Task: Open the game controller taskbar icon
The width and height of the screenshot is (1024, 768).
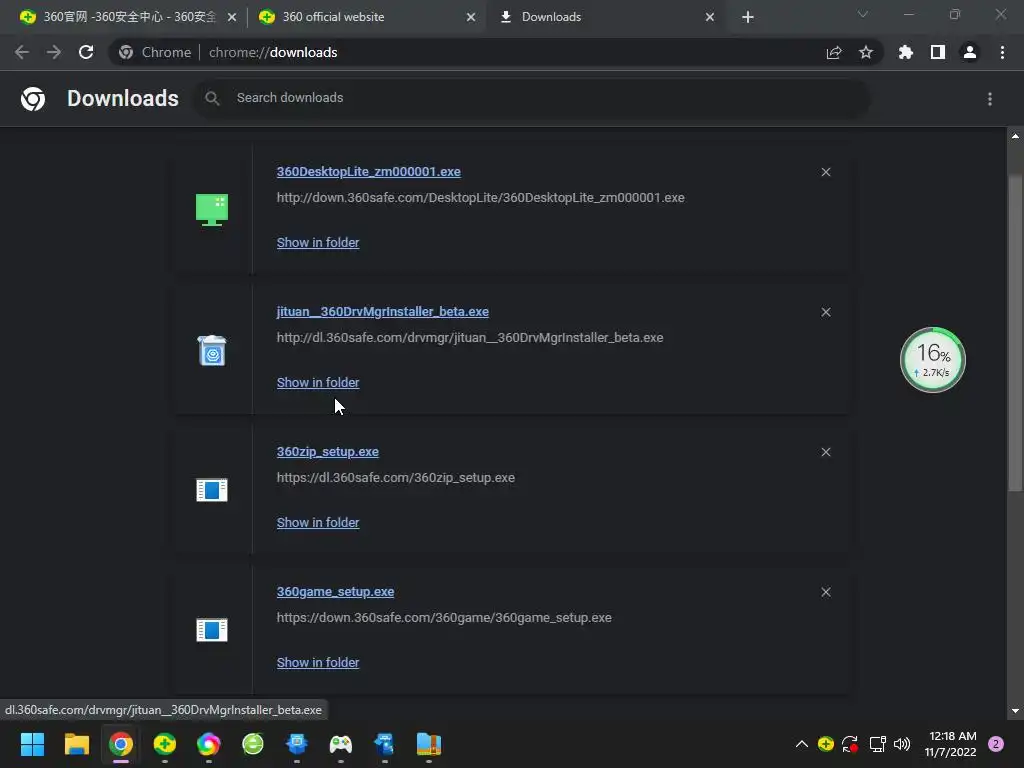Action: [x=340, y=744]
